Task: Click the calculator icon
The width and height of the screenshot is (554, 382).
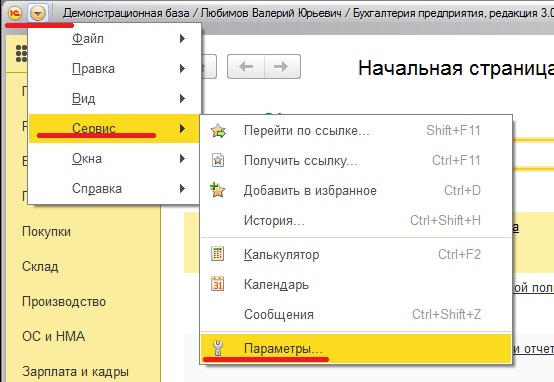Action: (x=217, y=254)
